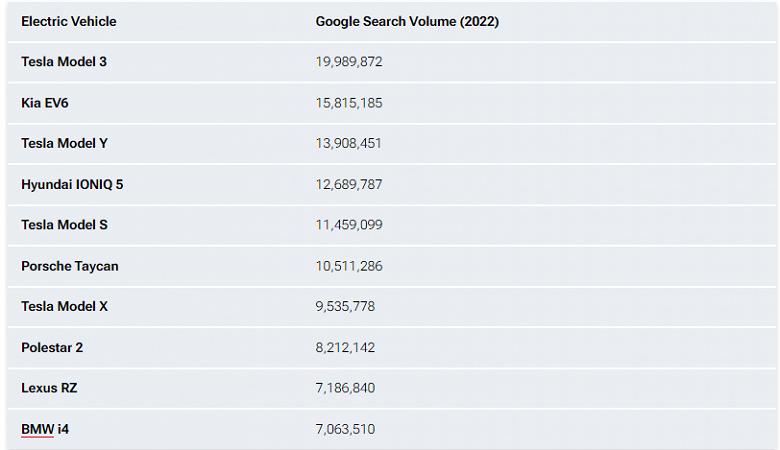Select the Polestar 2 cell
This screenshot has height=450, width=780.
54,347
